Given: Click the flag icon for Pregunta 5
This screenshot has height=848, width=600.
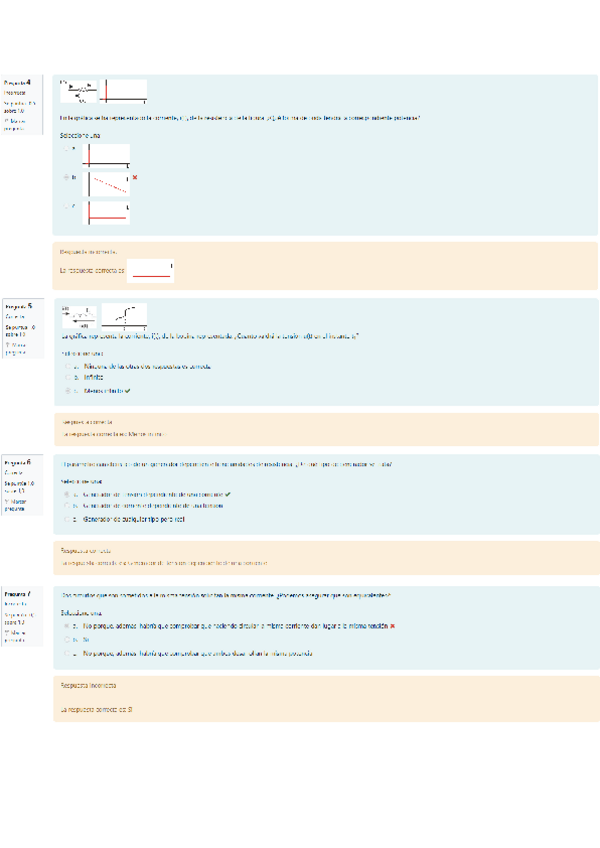Looking at the screenshot, I should [x=8, y=345].
